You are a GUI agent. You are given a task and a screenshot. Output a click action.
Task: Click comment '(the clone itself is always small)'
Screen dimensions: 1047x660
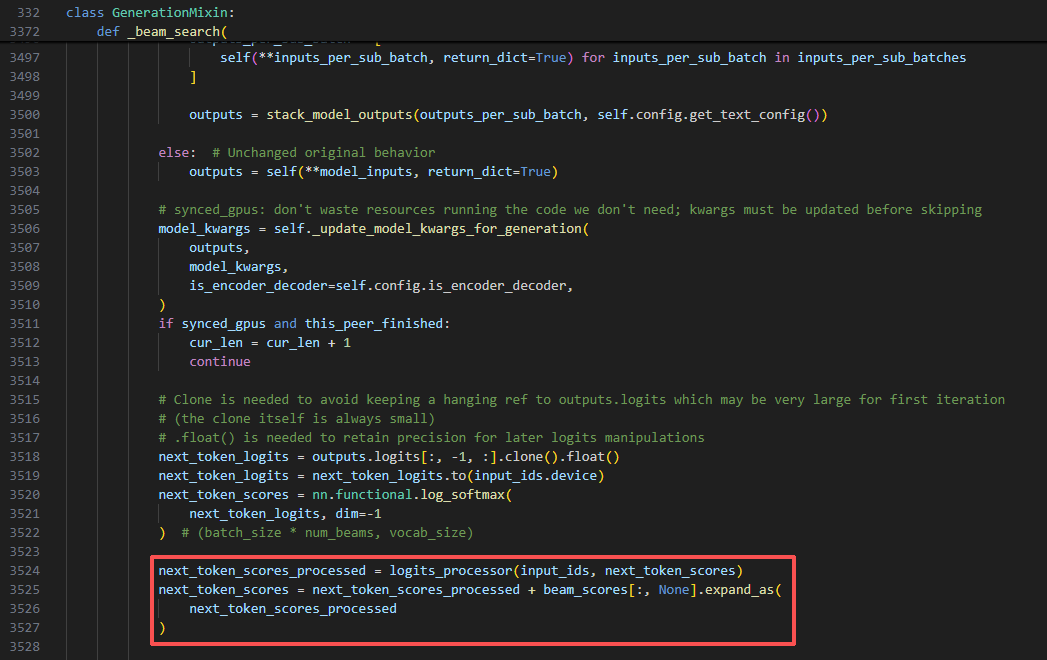click(296, 419)
